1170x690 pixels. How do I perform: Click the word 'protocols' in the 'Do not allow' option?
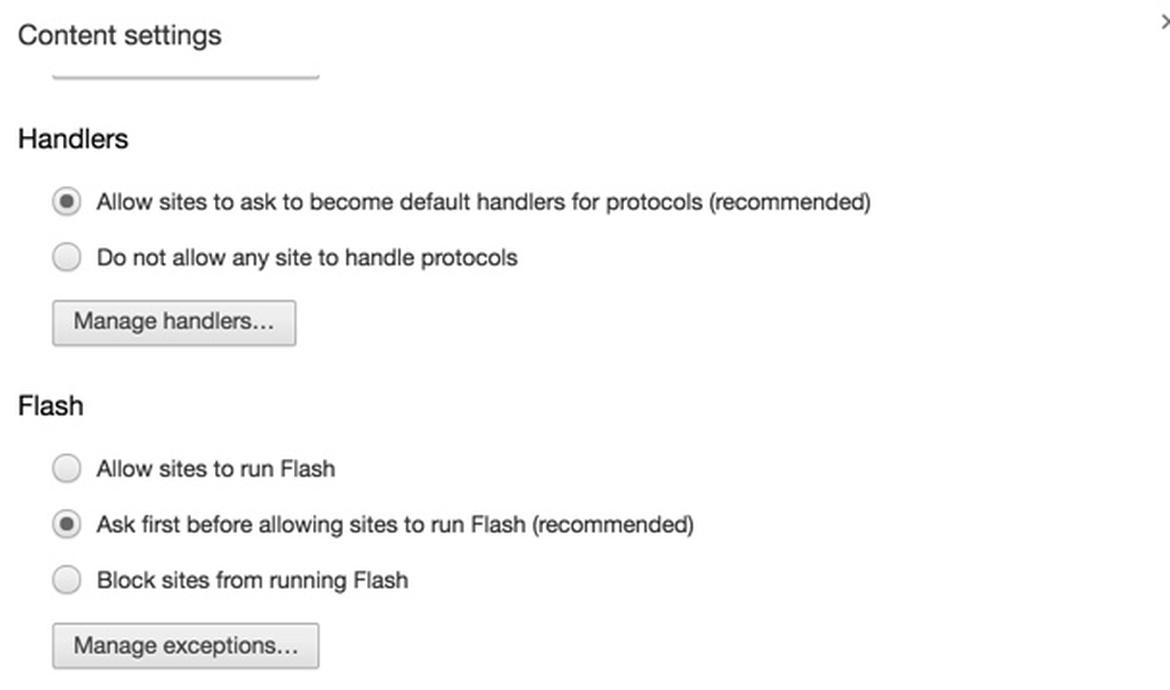pyautogui.click(x=468, y=258)
